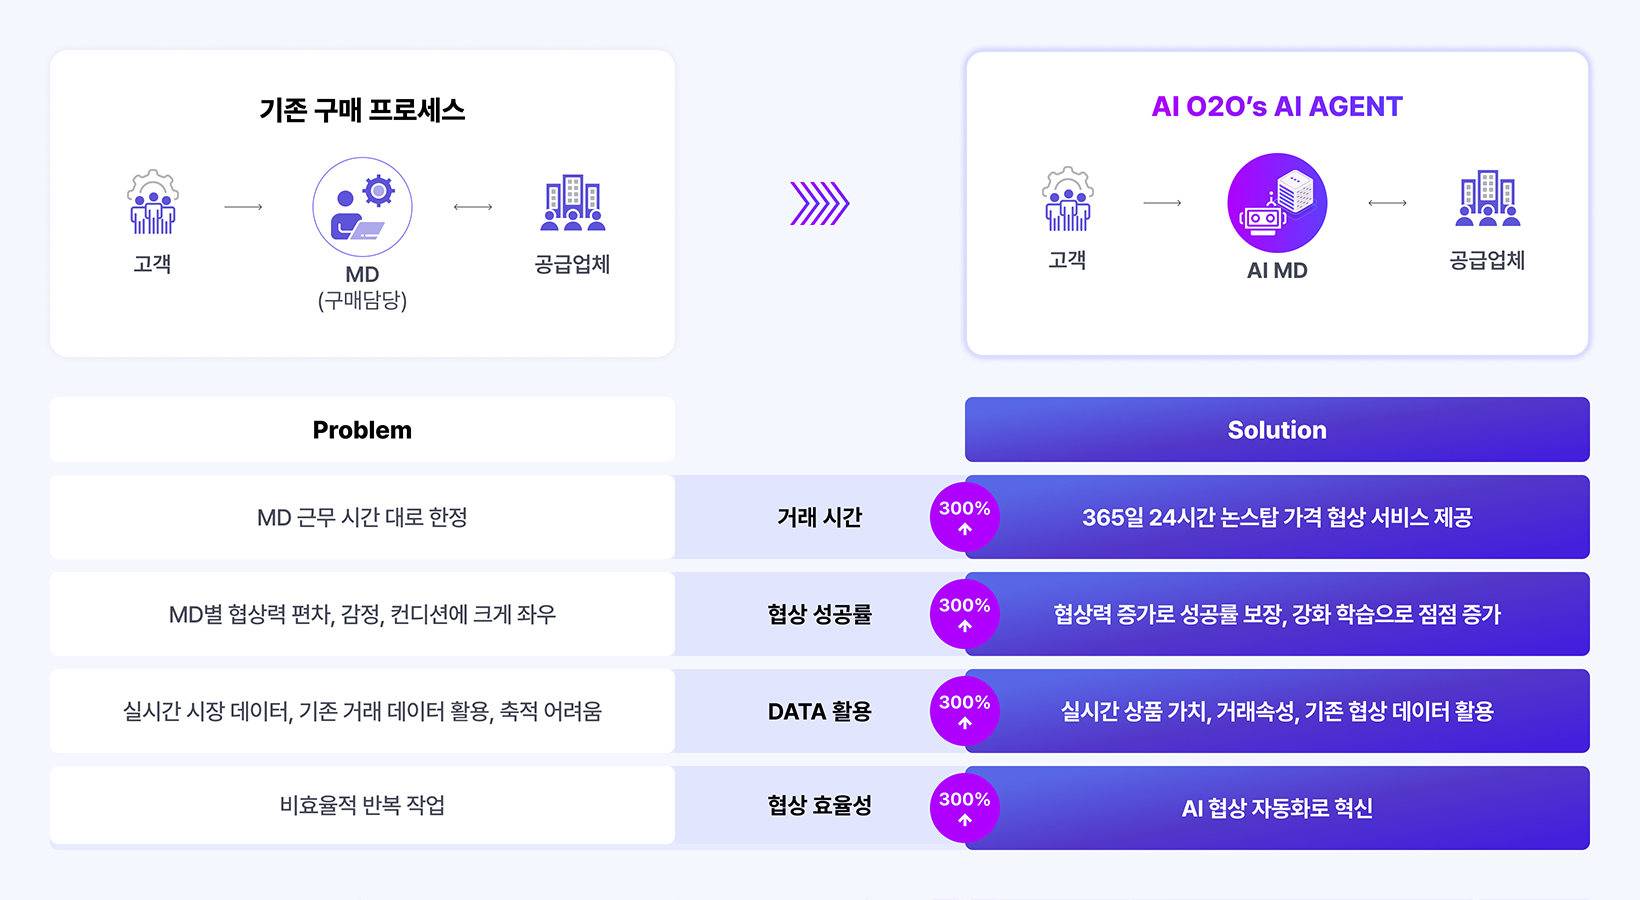This screenshot has height=900, width=1640.
Task: Click the MD purchasing manager icon
Action: click(x=362, y=207)
